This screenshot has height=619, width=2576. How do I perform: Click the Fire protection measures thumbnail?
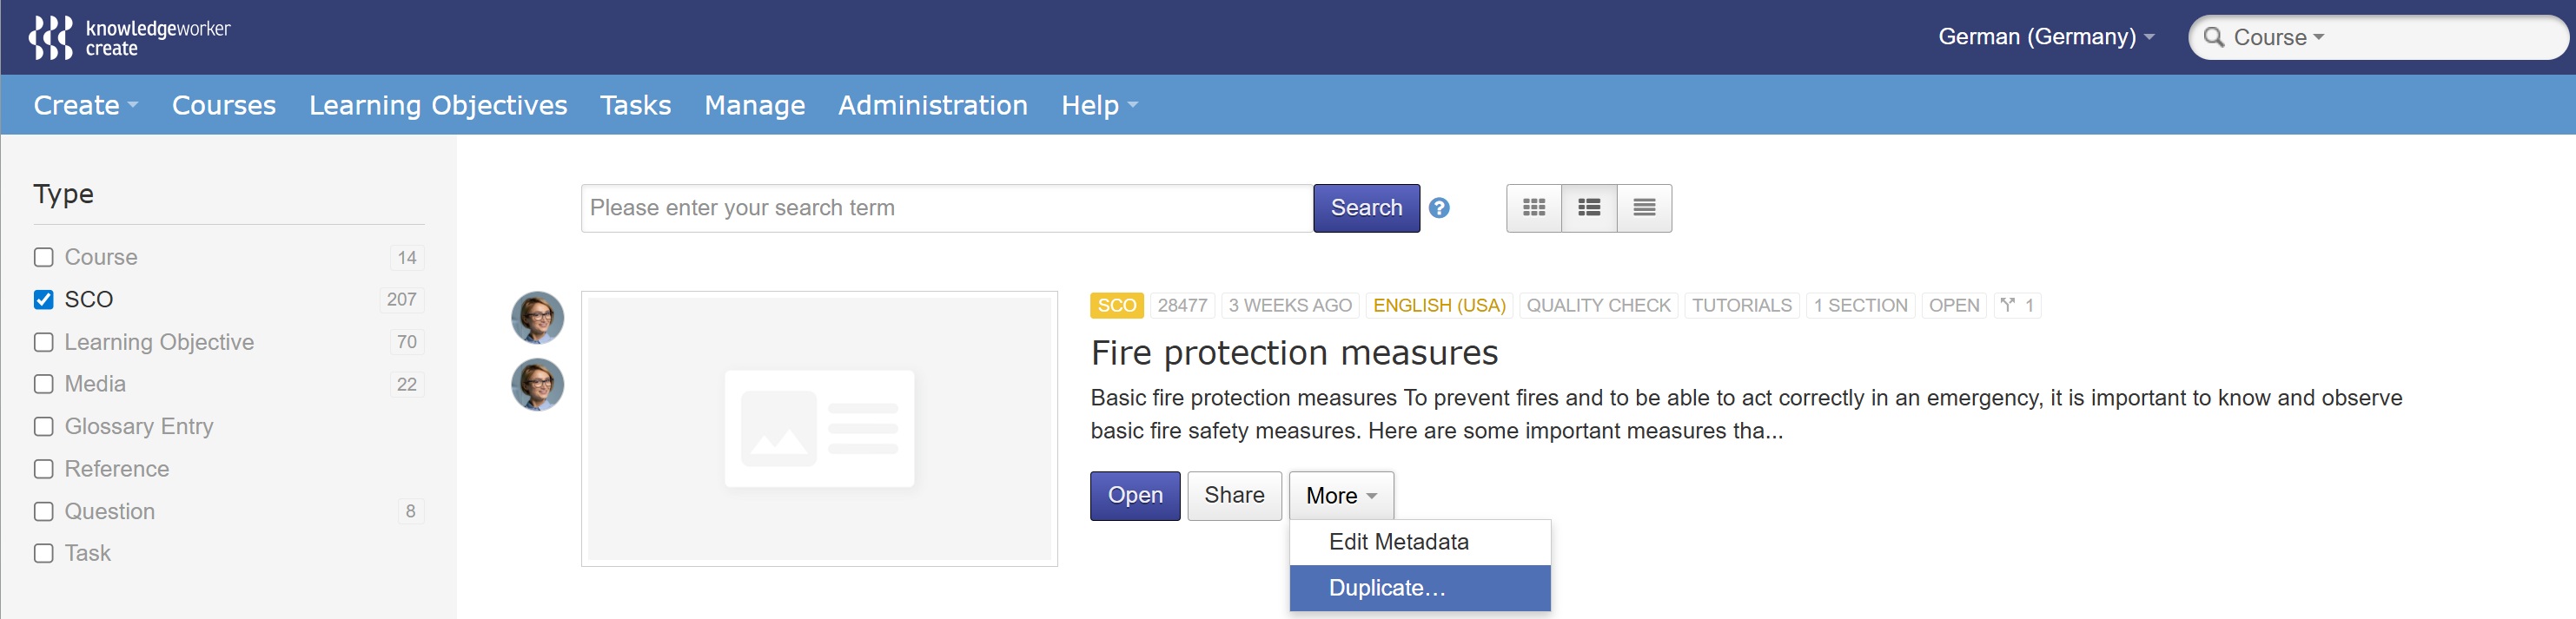pos(818,429)
